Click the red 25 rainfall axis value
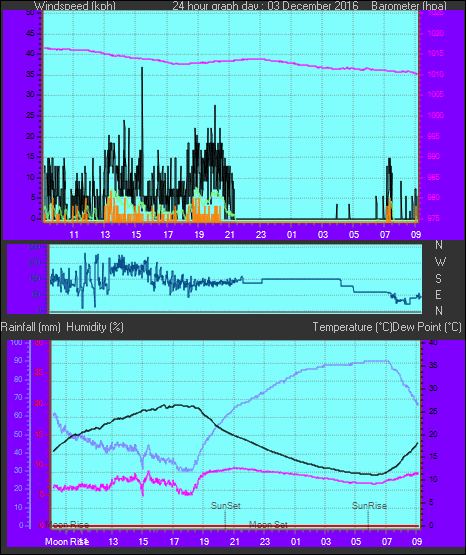 click(x=39, y=372)
